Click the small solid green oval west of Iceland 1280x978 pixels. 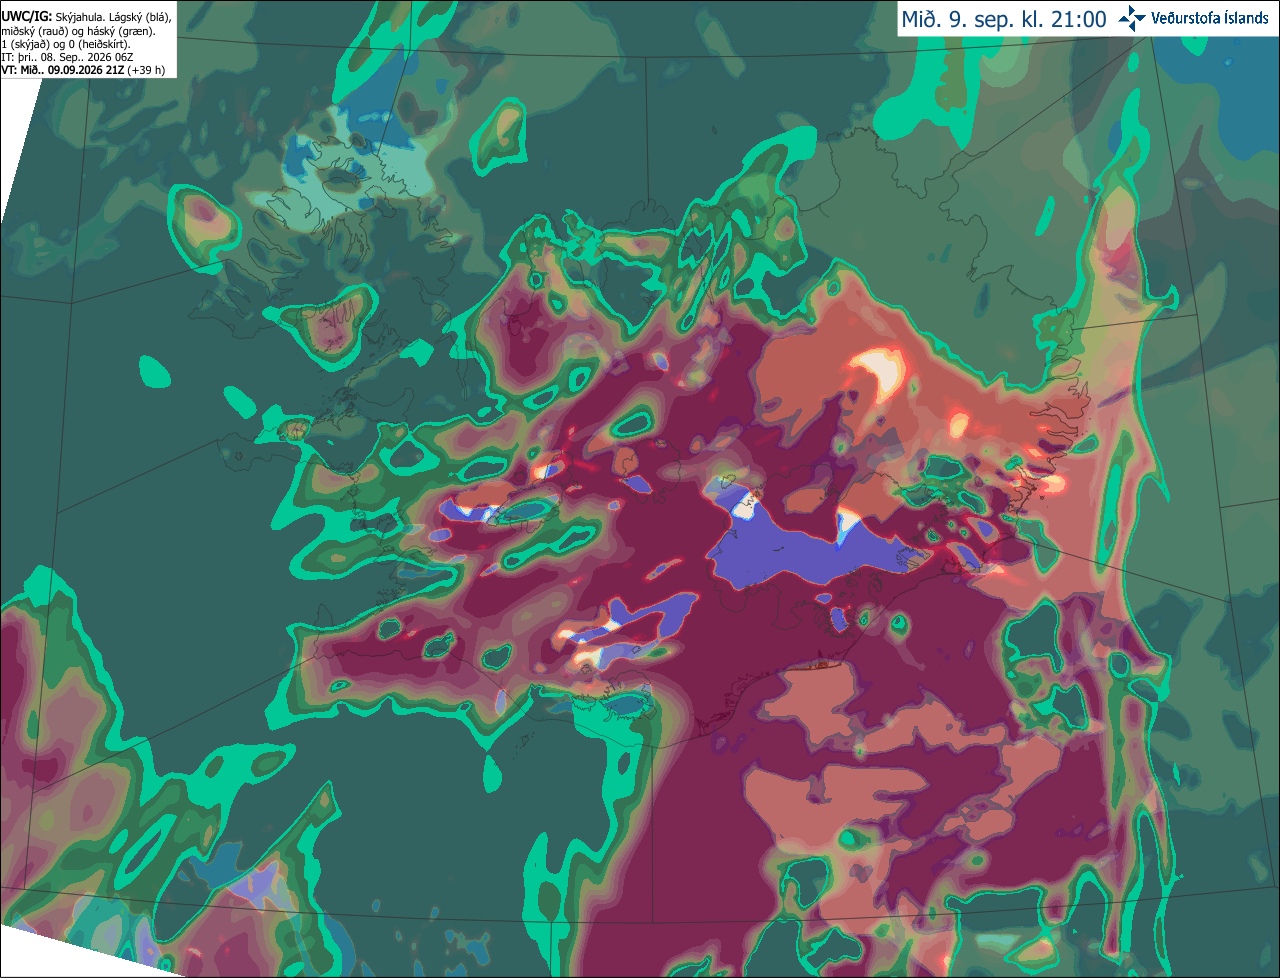154,372
